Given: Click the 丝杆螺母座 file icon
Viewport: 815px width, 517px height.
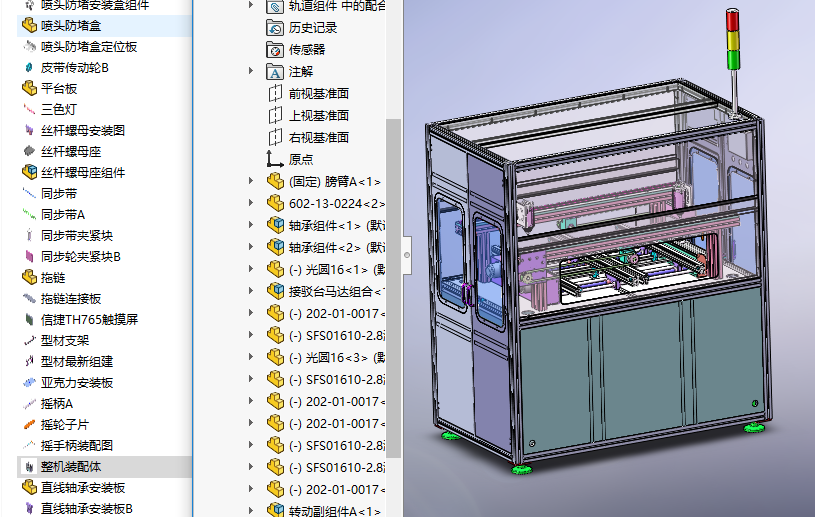Looking at the screenshot, I should pos(29,151).
